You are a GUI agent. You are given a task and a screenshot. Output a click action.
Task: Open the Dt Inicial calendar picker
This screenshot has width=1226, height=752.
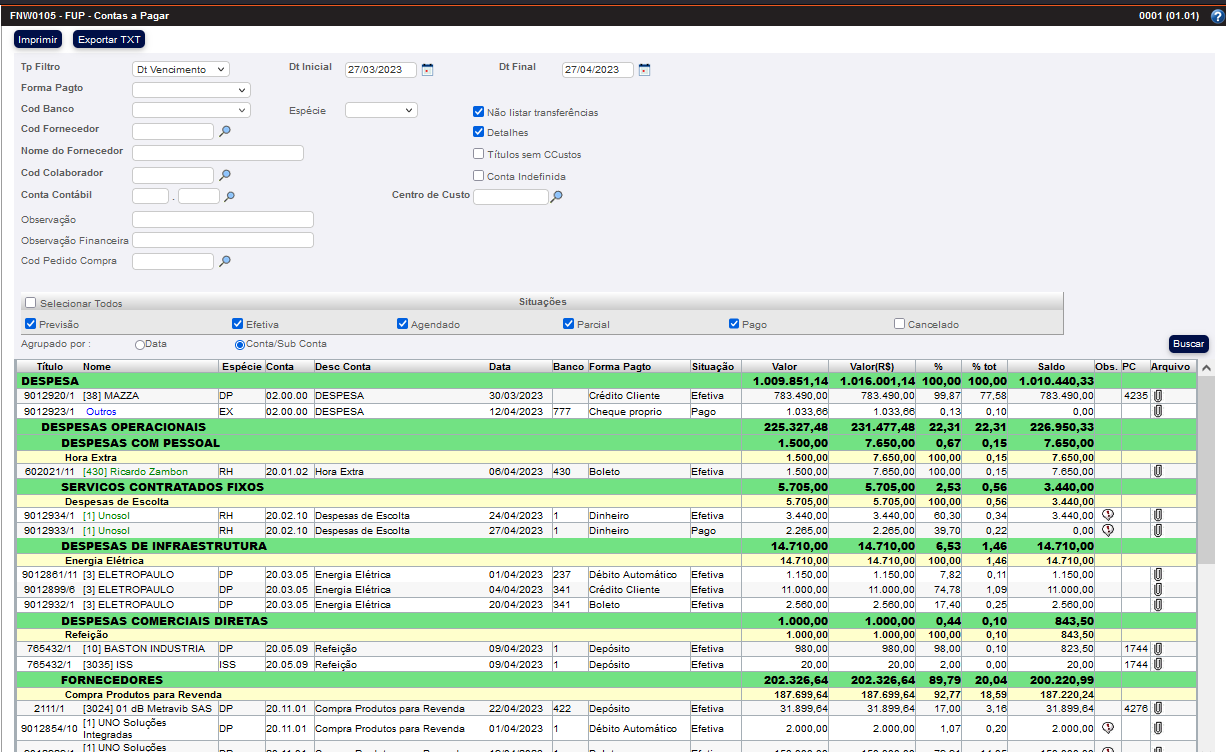427,70
